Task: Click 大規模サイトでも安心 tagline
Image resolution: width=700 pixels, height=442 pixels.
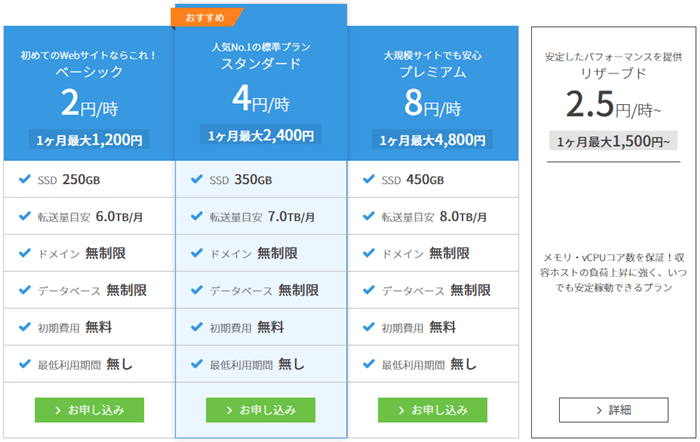Action: (x=433, y=55)
